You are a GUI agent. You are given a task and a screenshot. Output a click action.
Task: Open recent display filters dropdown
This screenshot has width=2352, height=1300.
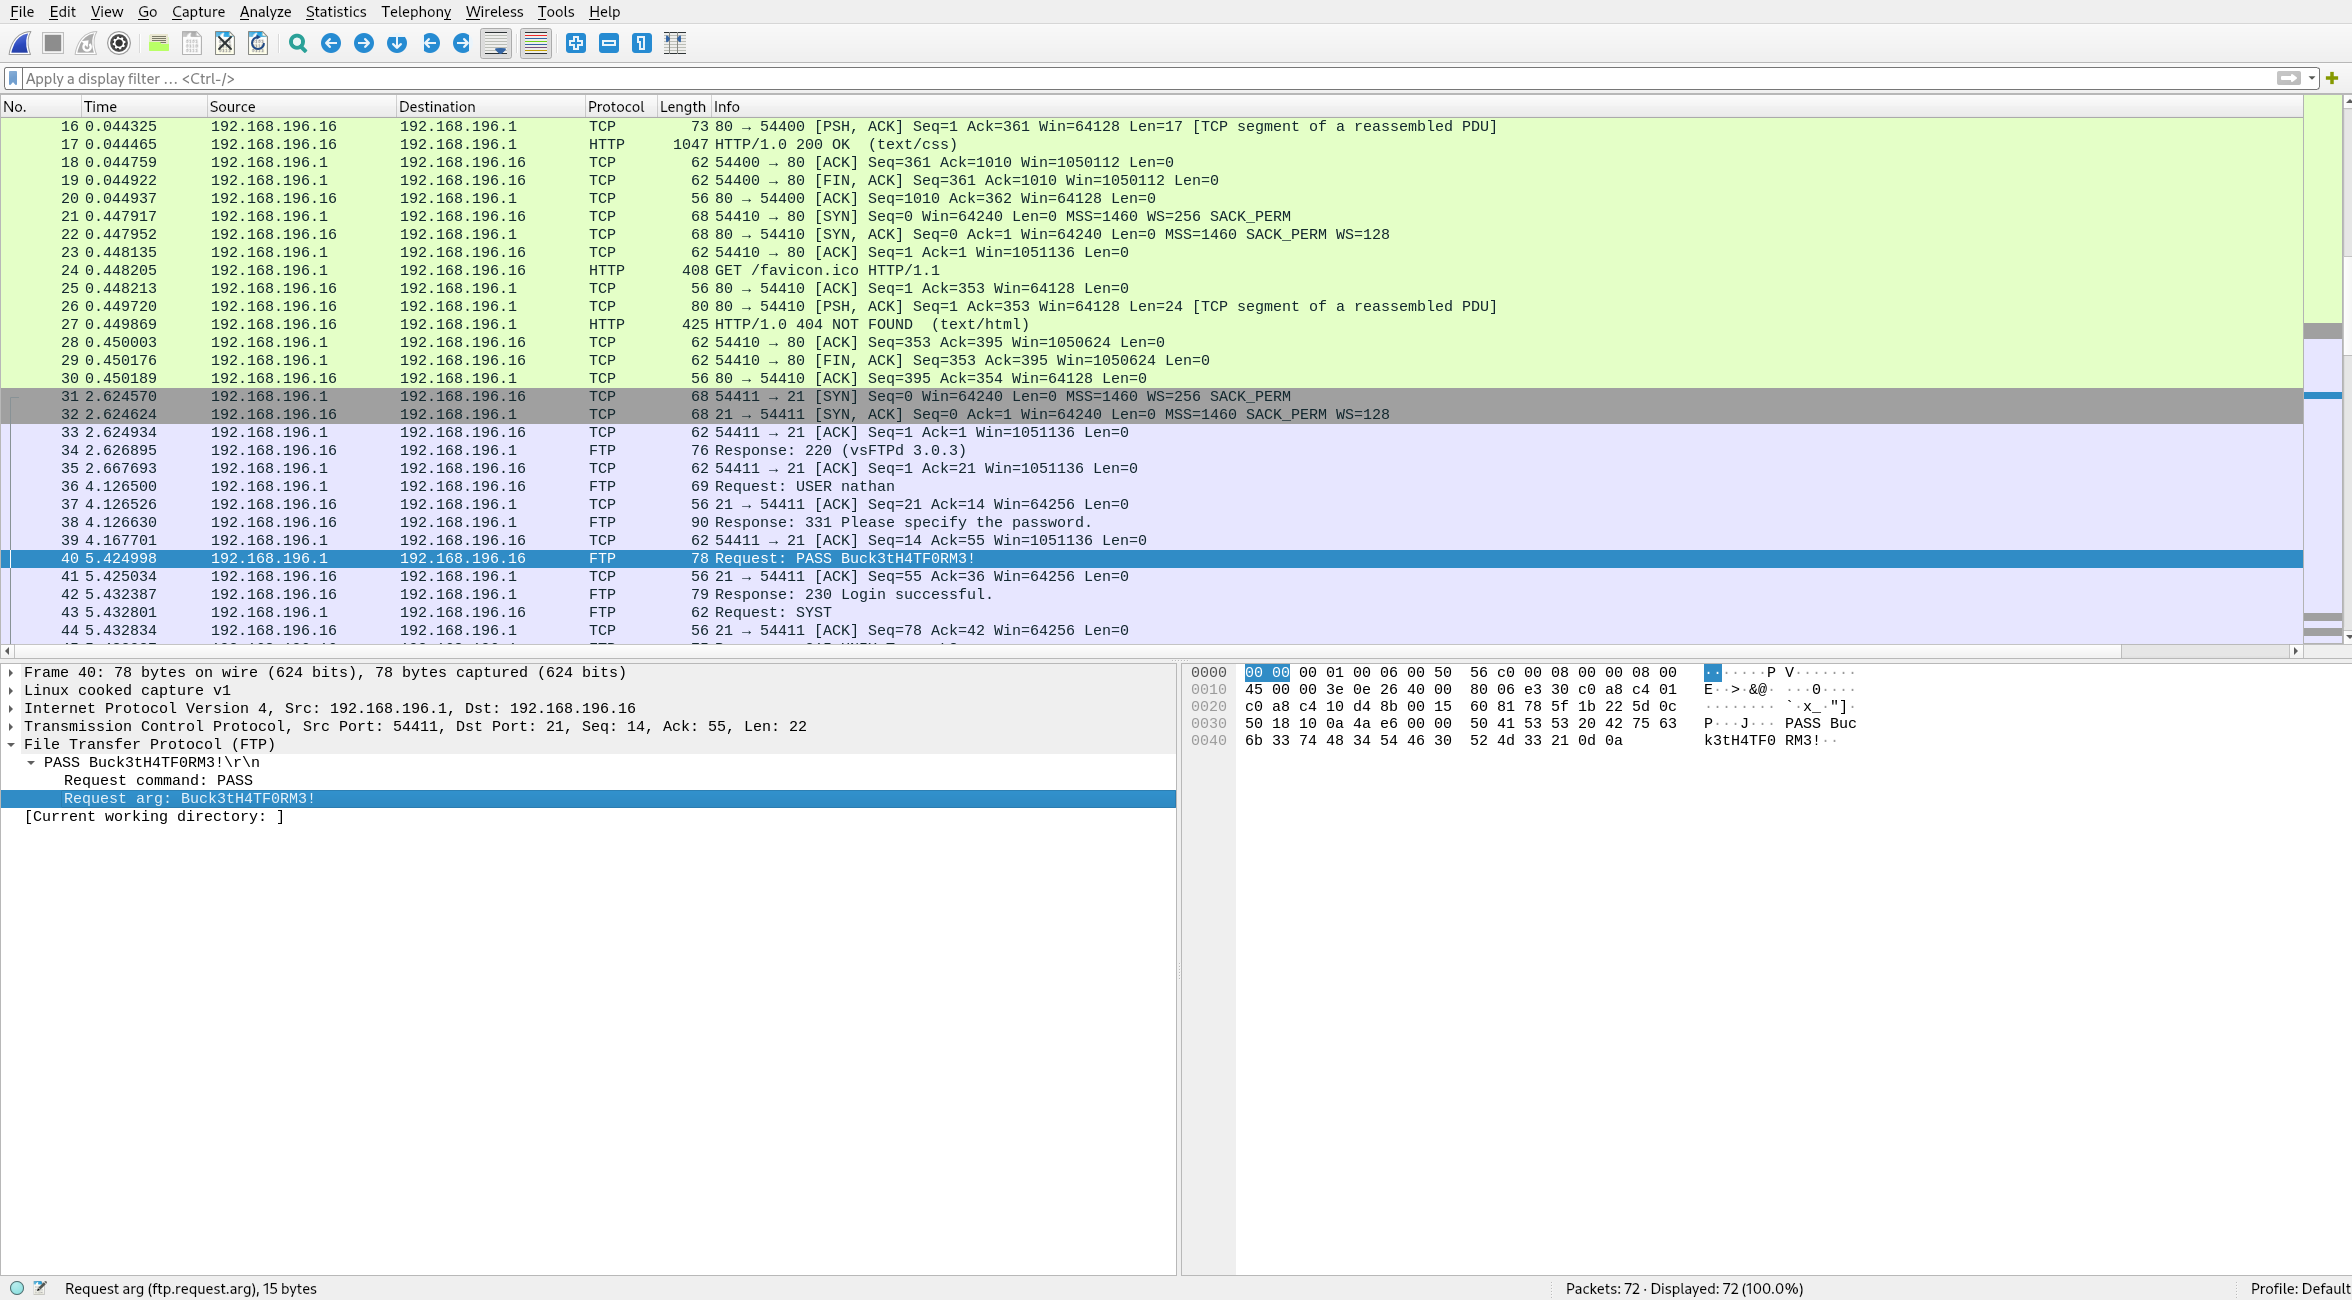(2312, 78)
